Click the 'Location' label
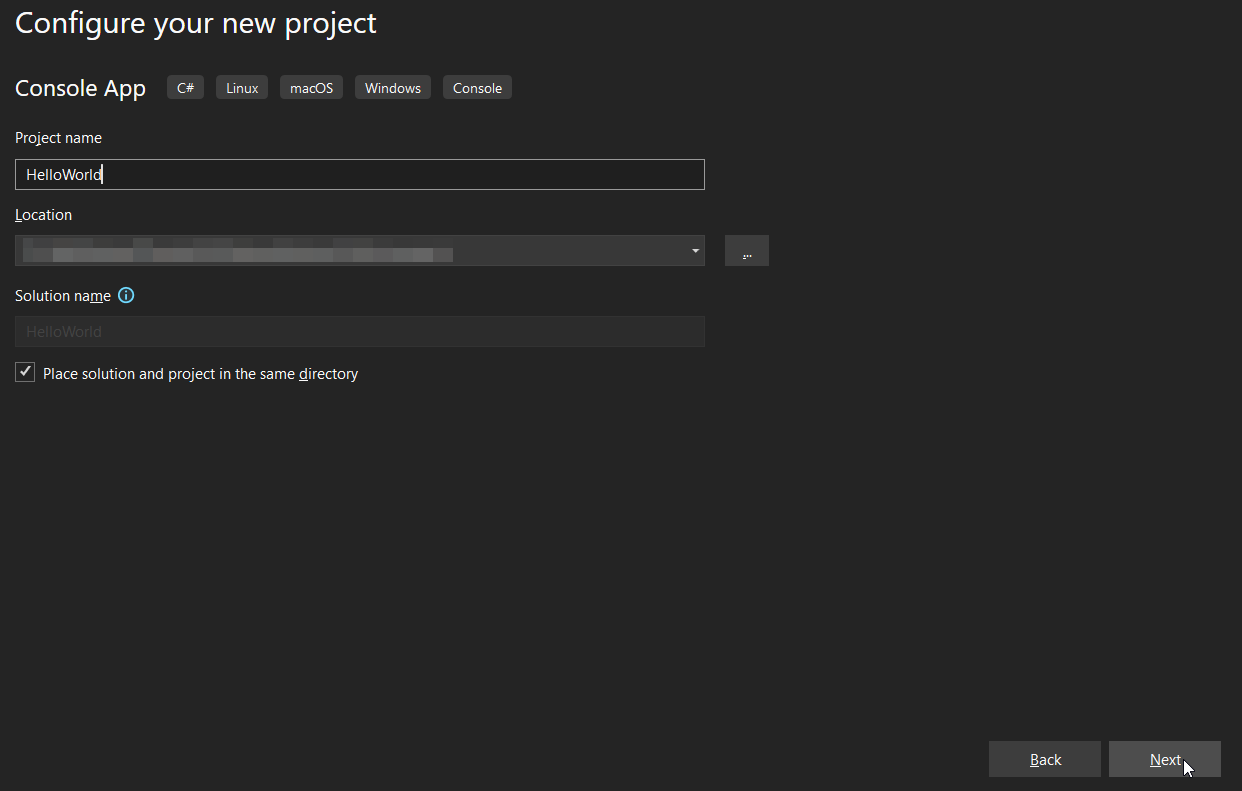 44,215
